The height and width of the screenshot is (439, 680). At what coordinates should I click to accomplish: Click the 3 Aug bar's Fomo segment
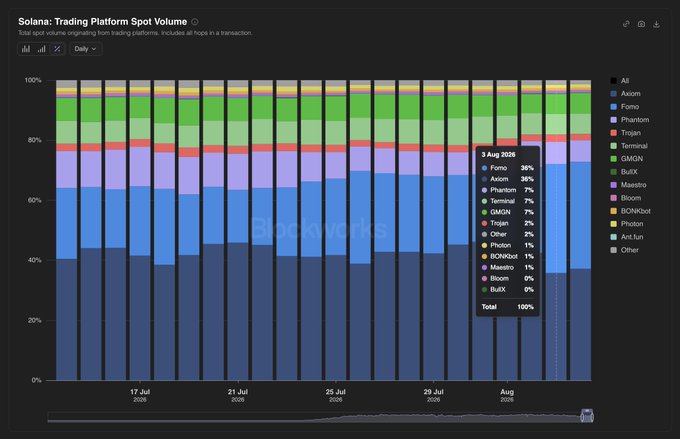[x=556, y=218]
